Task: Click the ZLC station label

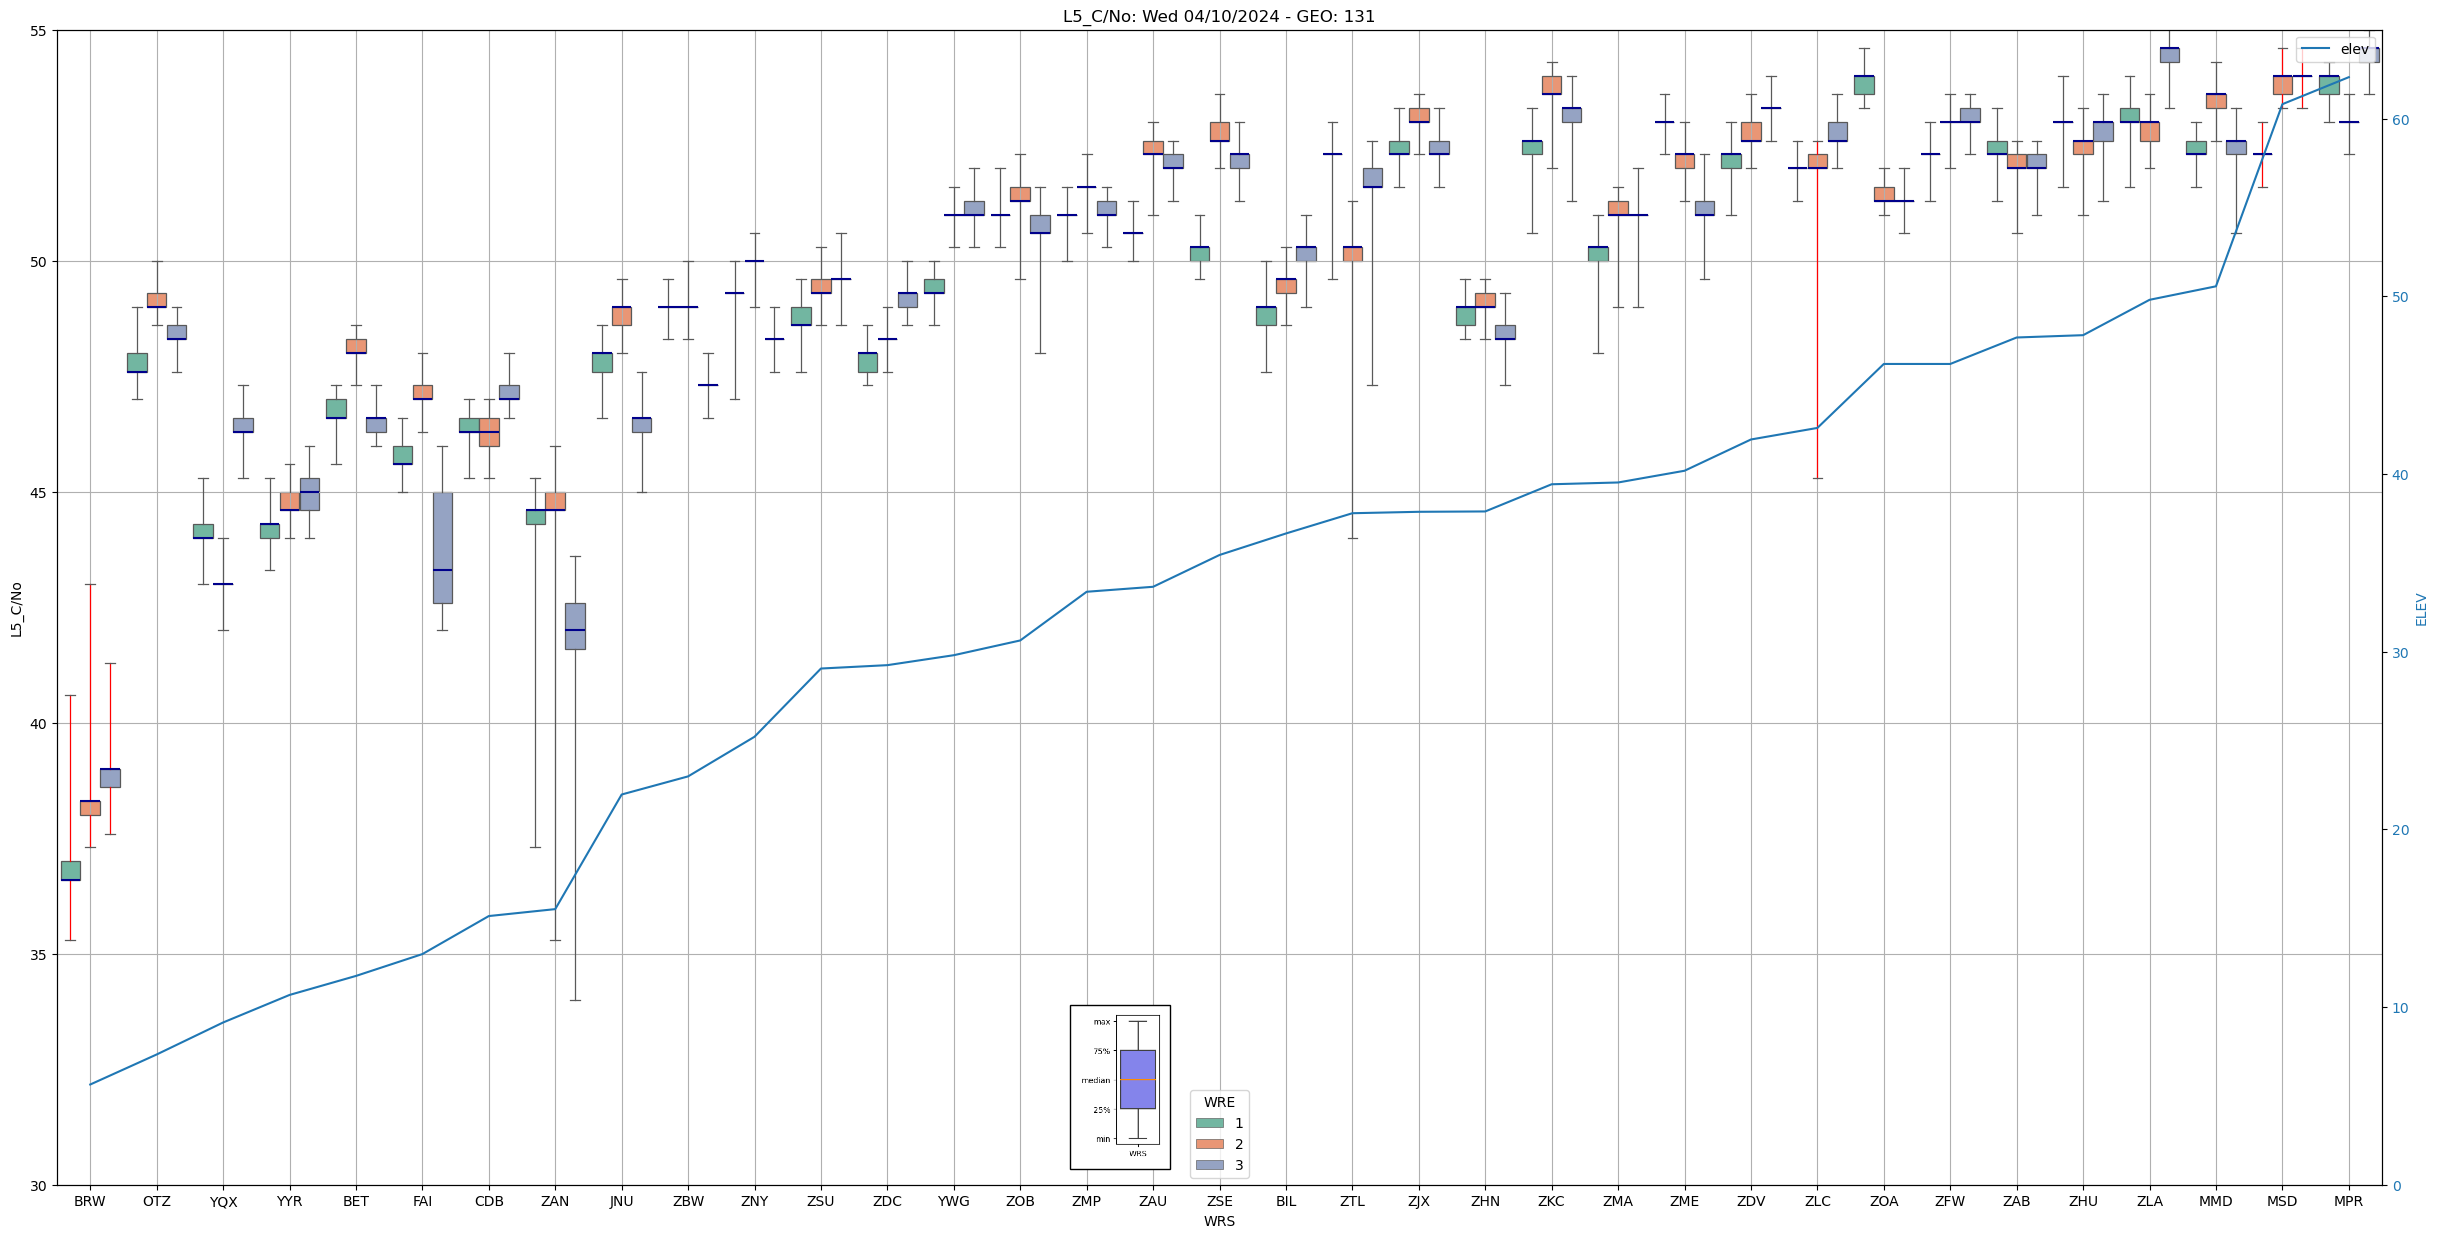Action: pos(1817,1202)
